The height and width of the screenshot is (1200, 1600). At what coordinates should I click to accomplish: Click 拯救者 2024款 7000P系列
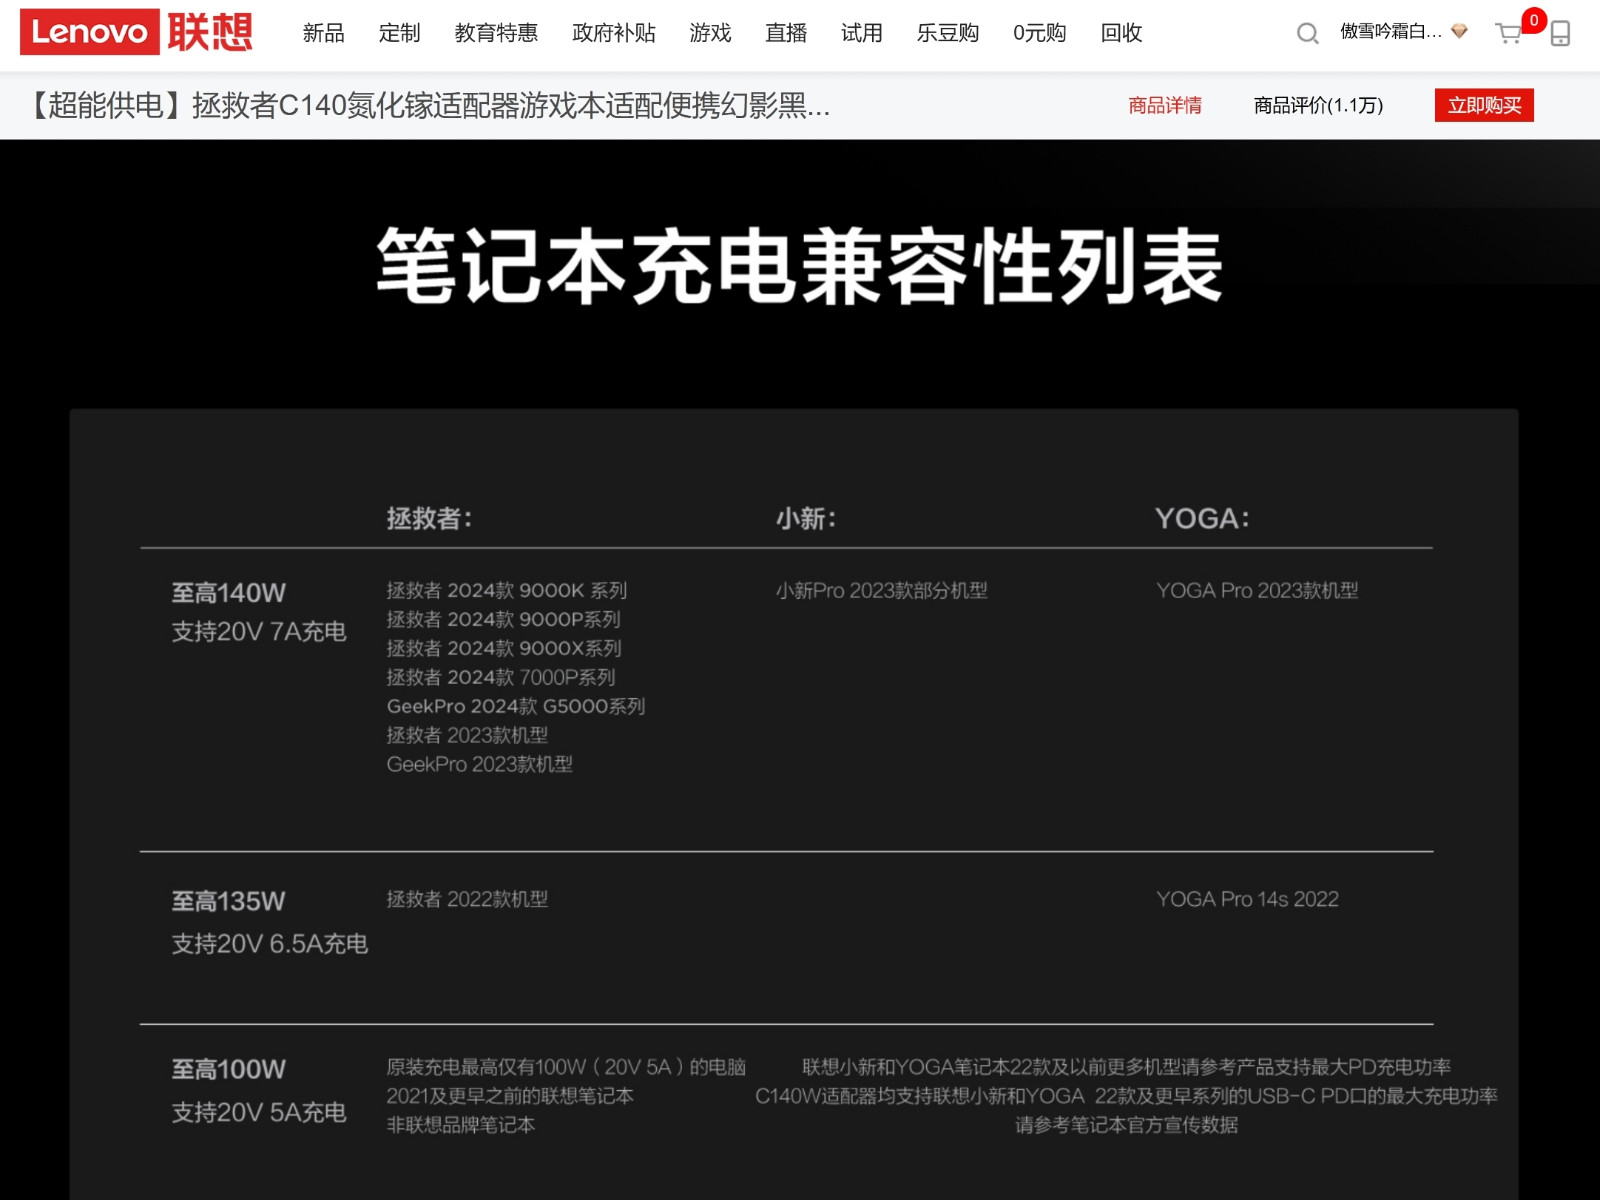click(x=501, y=677)
